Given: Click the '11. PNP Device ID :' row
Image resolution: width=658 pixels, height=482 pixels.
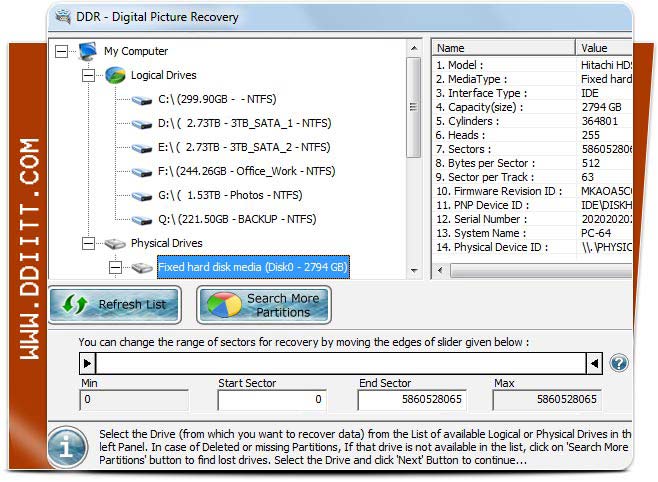Looking at the screenshot, I should tap(533, 205).
